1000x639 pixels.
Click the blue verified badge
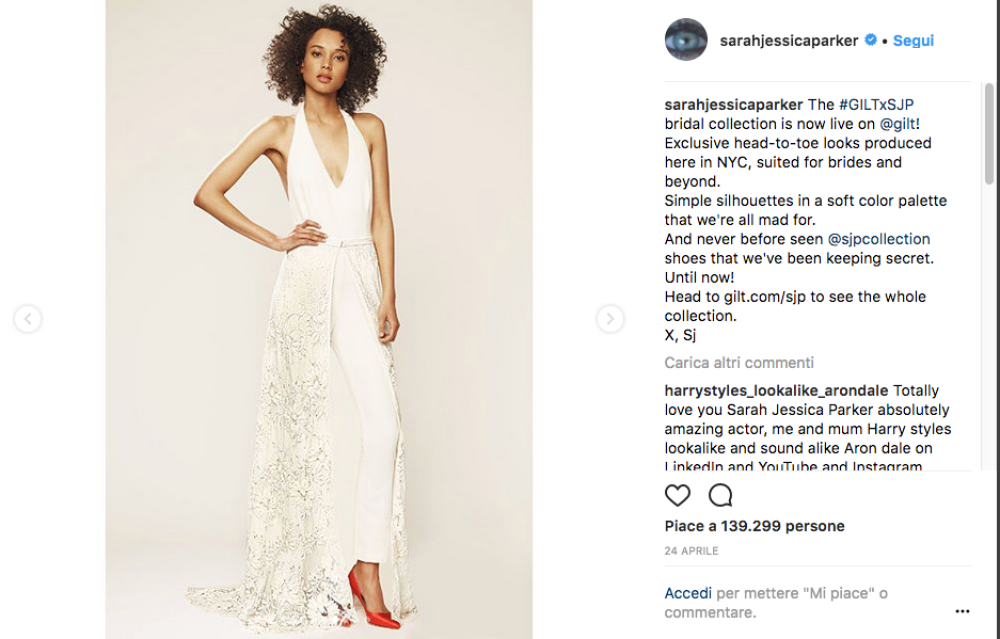pyautogui.click(x=871, y=40)
